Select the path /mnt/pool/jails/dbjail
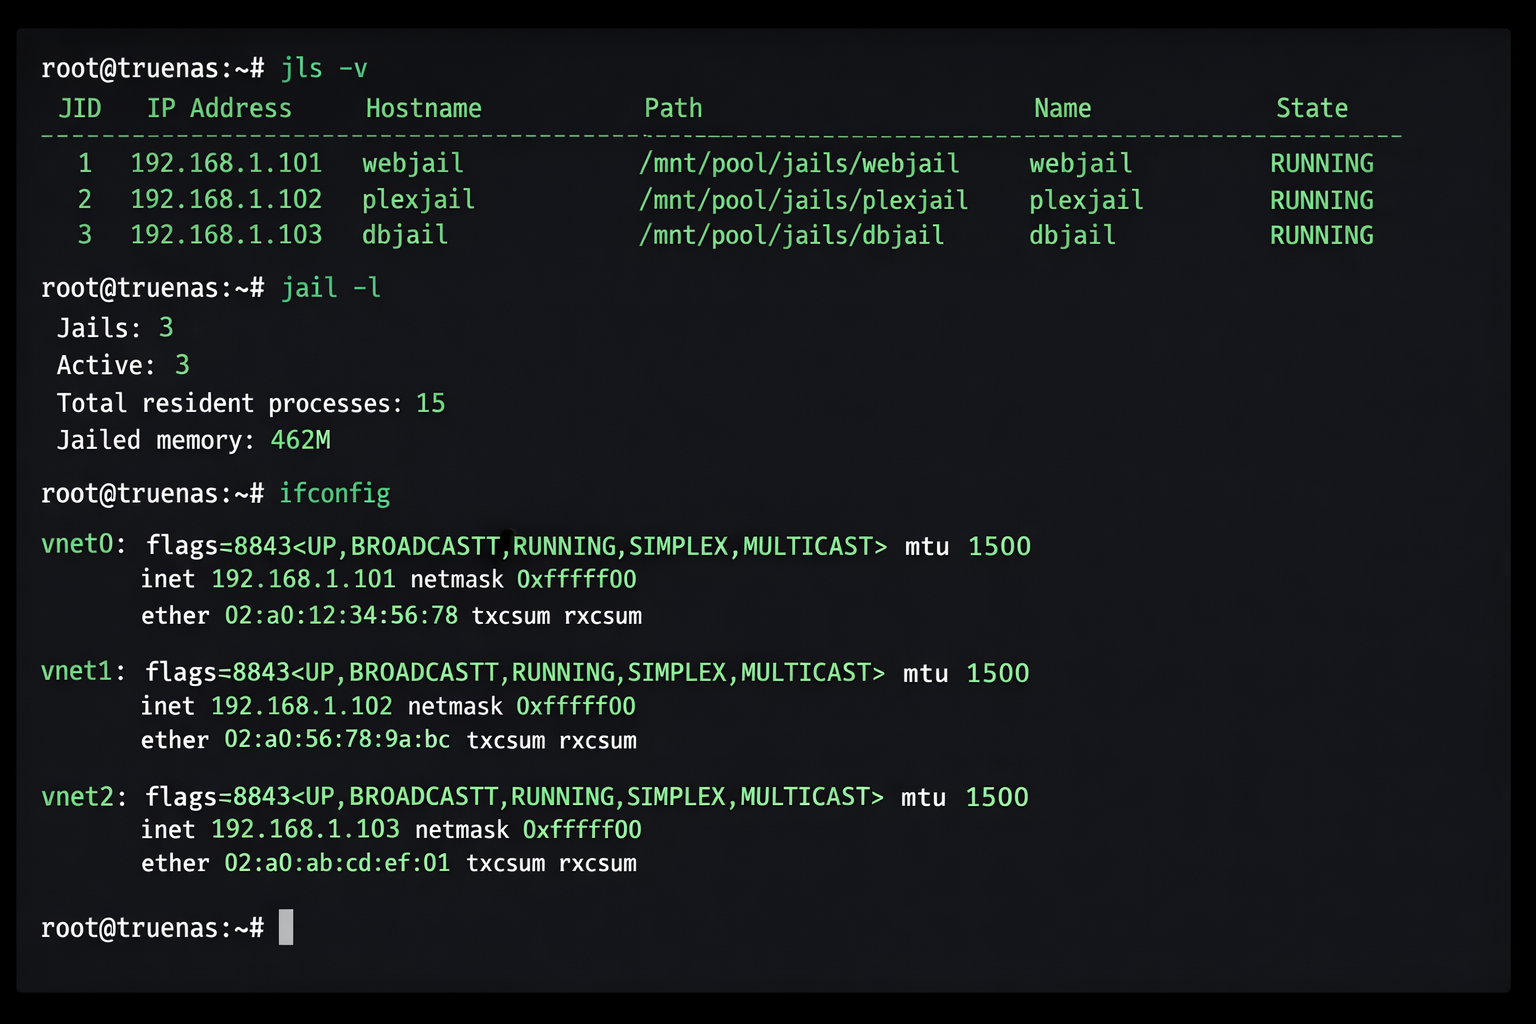This screenshot has height=1024, width=1536. tap(791, 235)
